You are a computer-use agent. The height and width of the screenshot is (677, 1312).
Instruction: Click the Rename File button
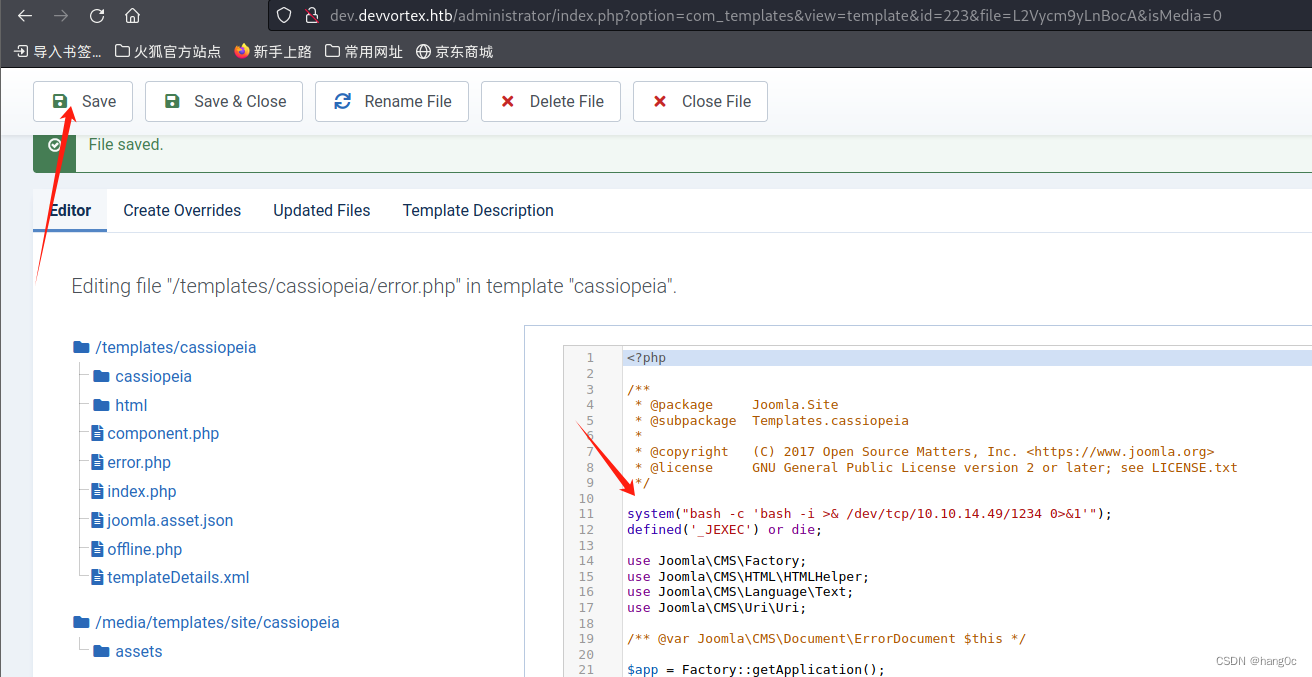[392, 101]
